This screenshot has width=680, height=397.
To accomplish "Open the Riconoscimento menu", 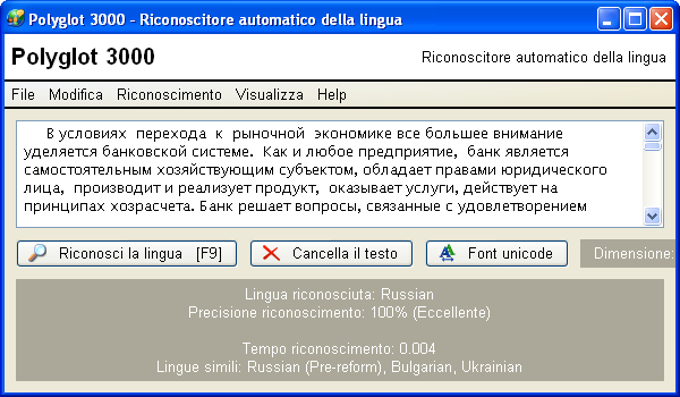I will 169,95.
